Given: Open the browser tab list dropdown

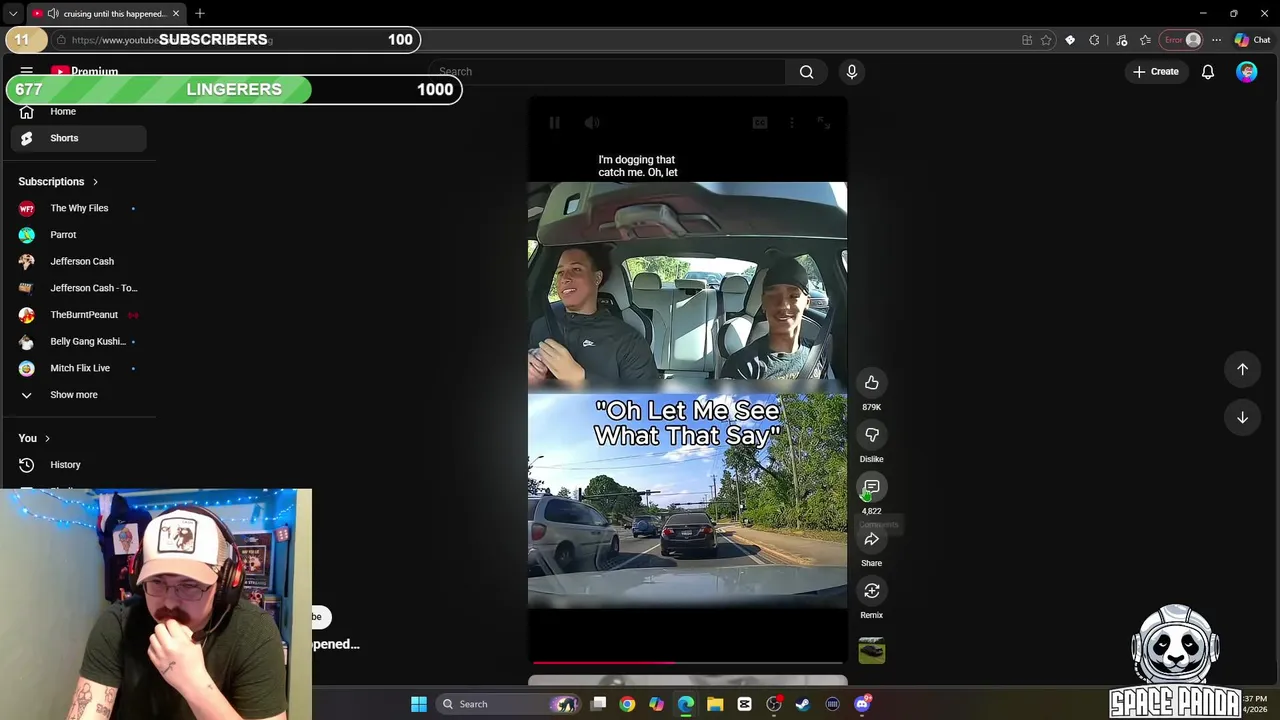Looking at the screenshot, I should click(13, 14).
